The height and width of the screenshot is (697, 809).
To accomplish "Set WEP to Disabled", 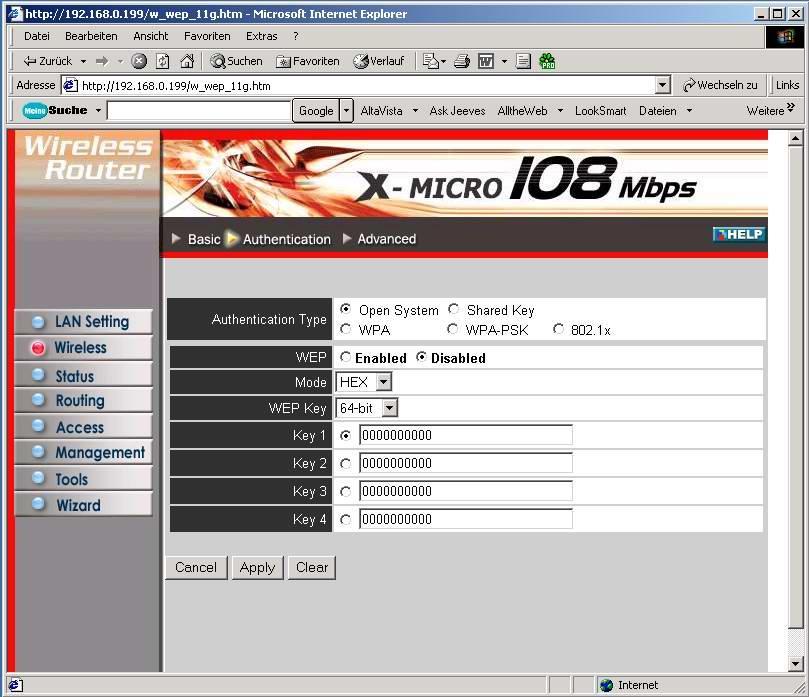I will point(422,356).
